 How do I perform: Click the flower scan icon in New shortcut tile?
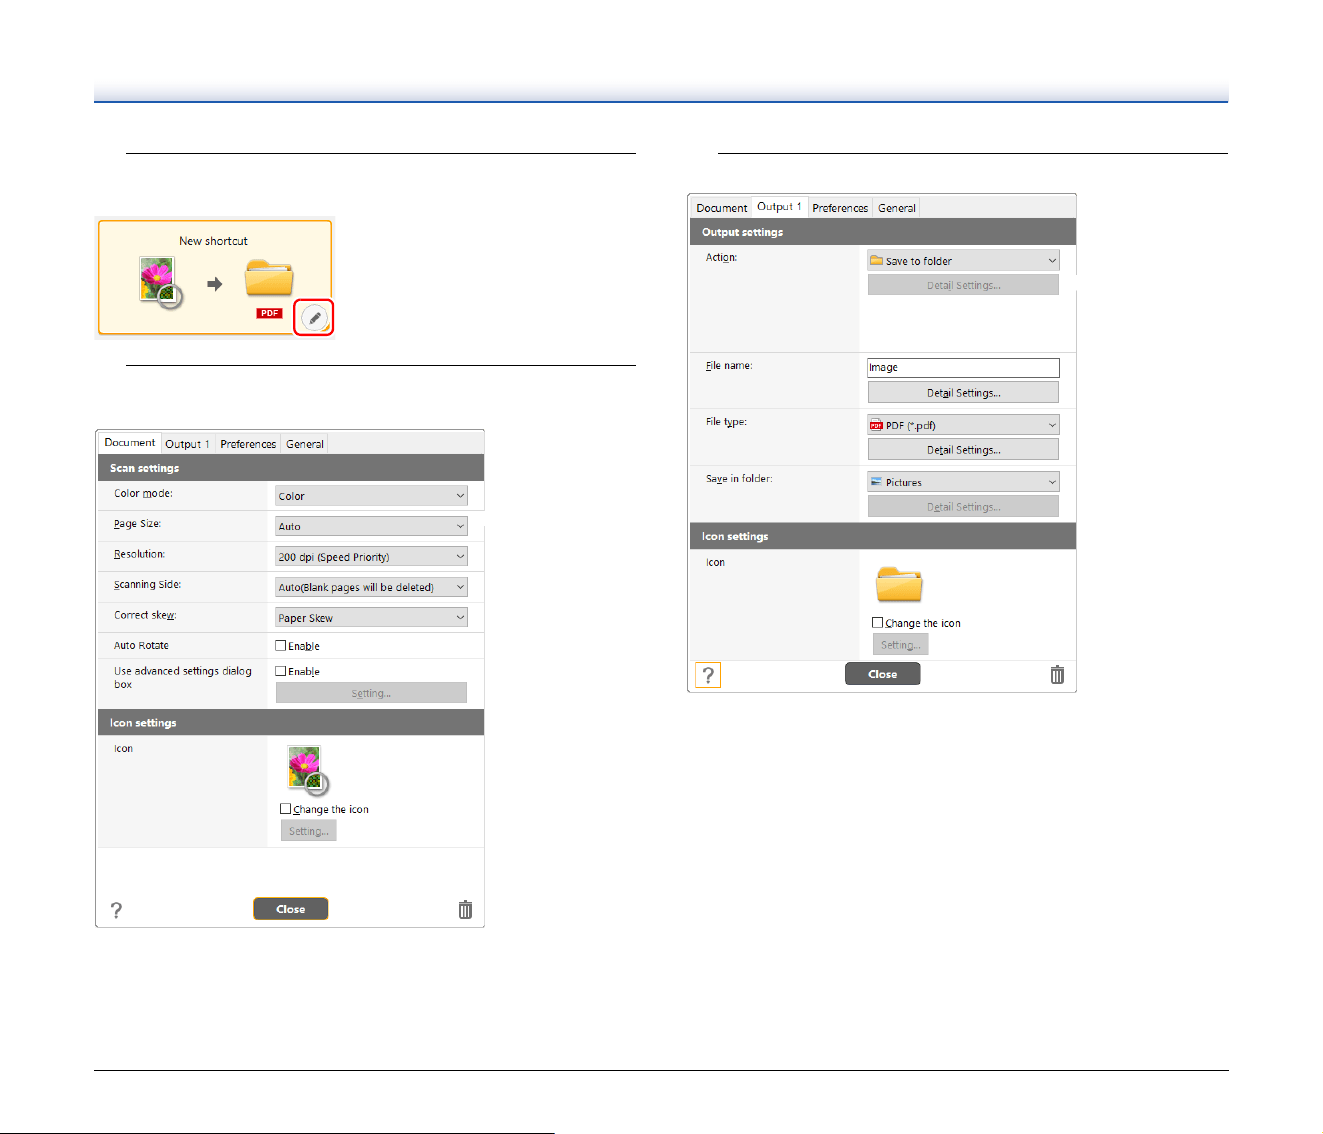pos(160,282)
